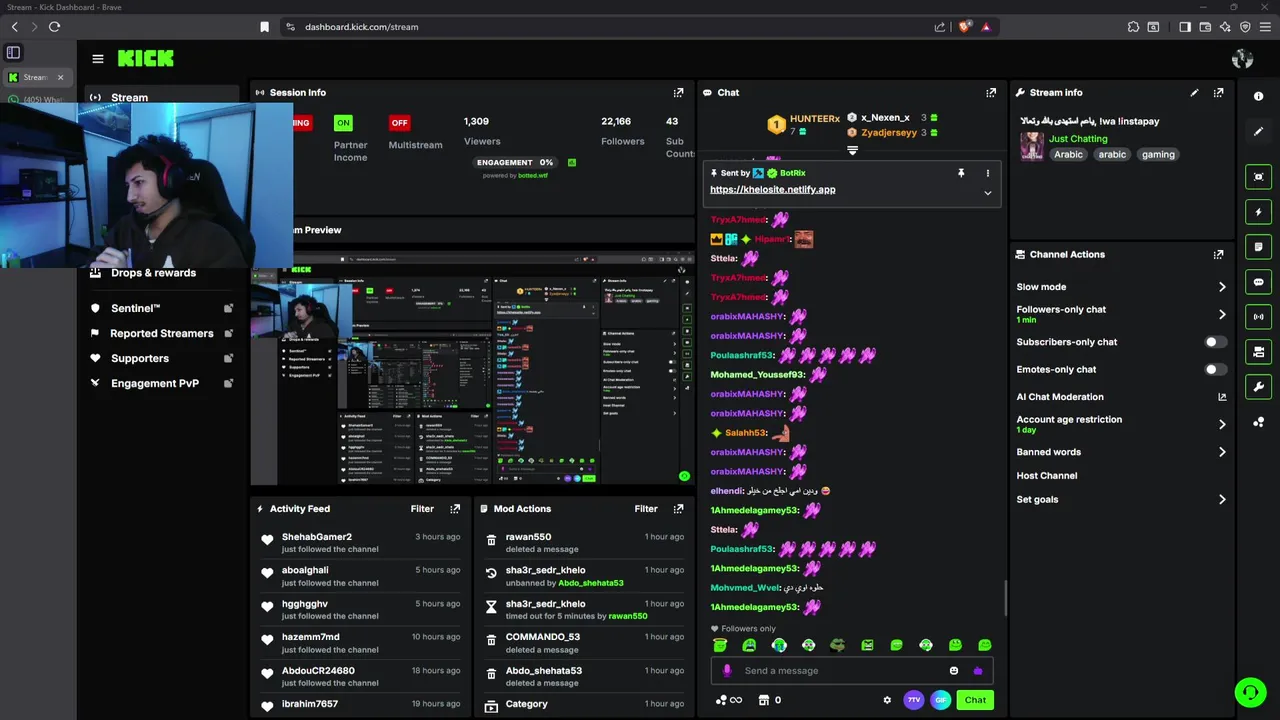1280x720 pixels.
Task: Click the purple microphone icon in chat
Action: tap(727, 671)
